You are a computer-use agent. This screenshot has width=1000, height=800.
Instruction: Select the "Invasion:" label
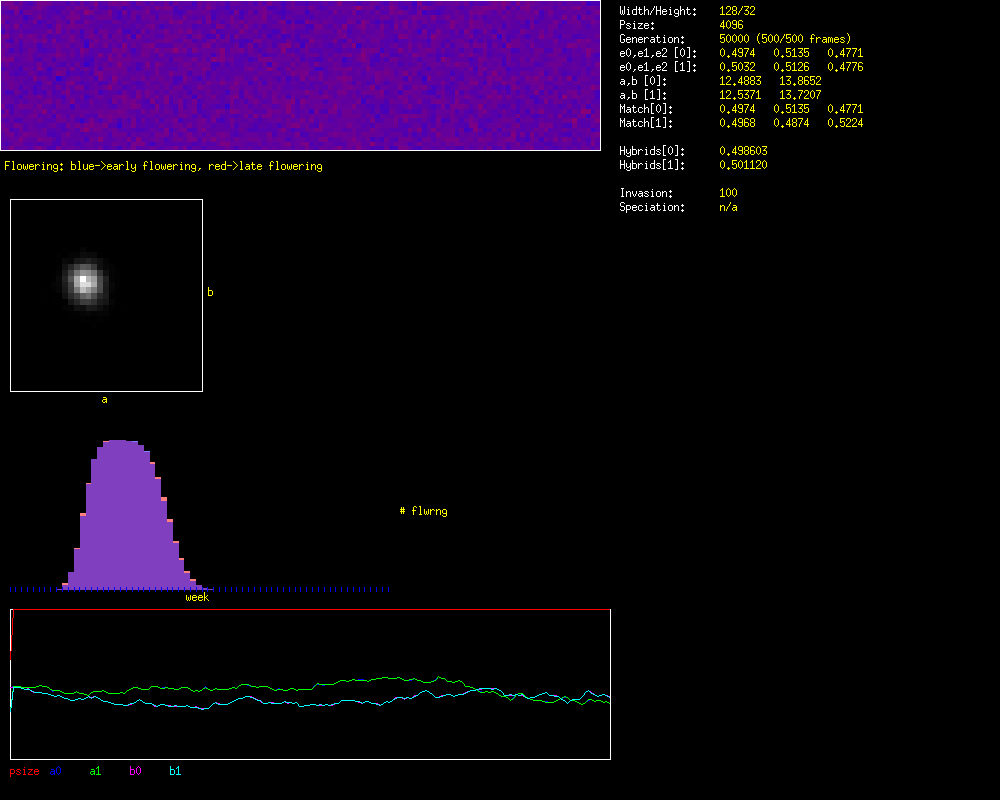pos(646,194)
